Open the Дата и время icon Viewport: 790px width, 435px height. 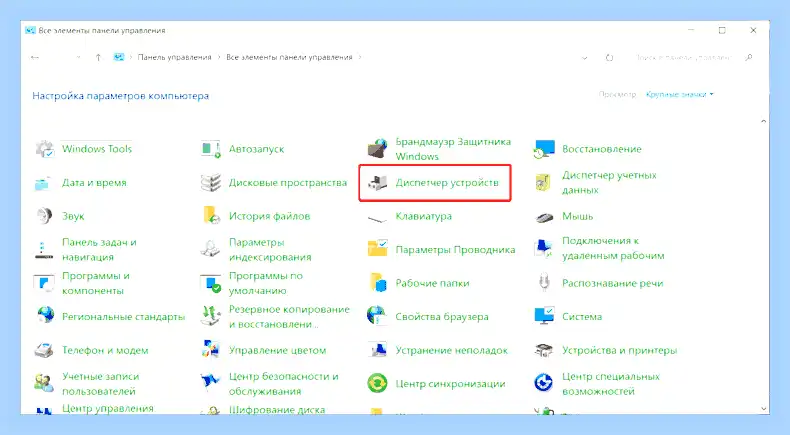coord(44,183)
